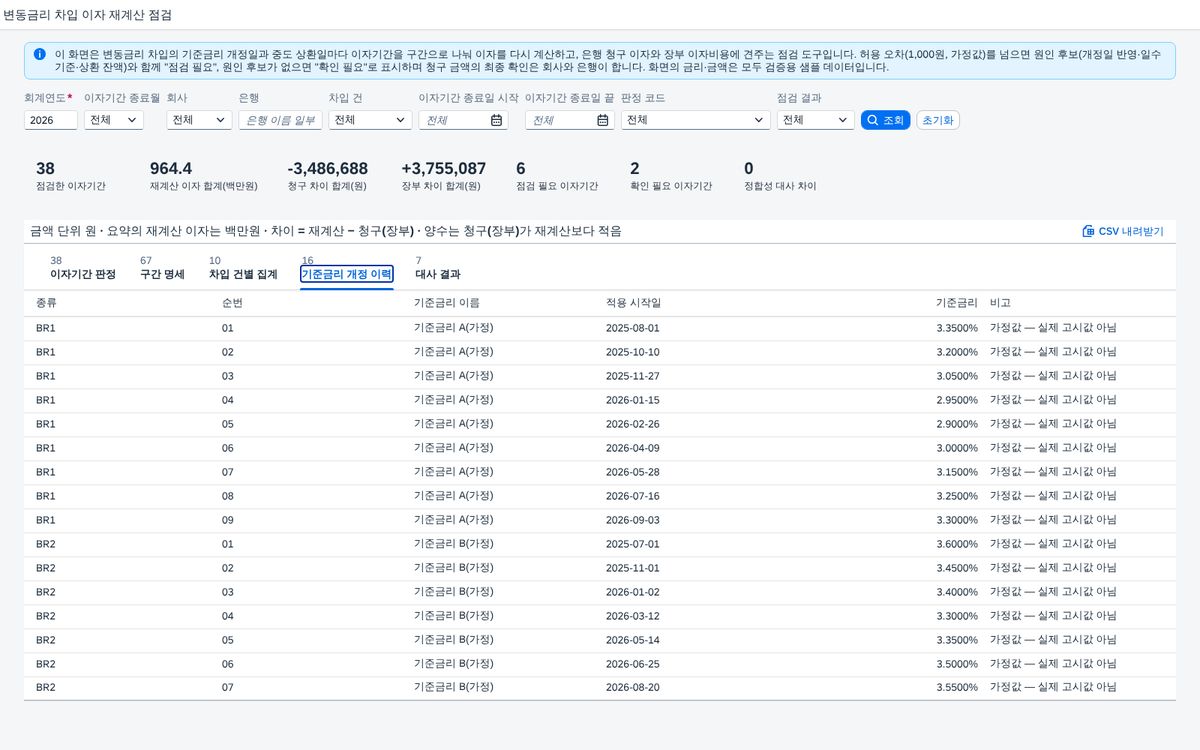Click the rate value 2.9000%

957,424
